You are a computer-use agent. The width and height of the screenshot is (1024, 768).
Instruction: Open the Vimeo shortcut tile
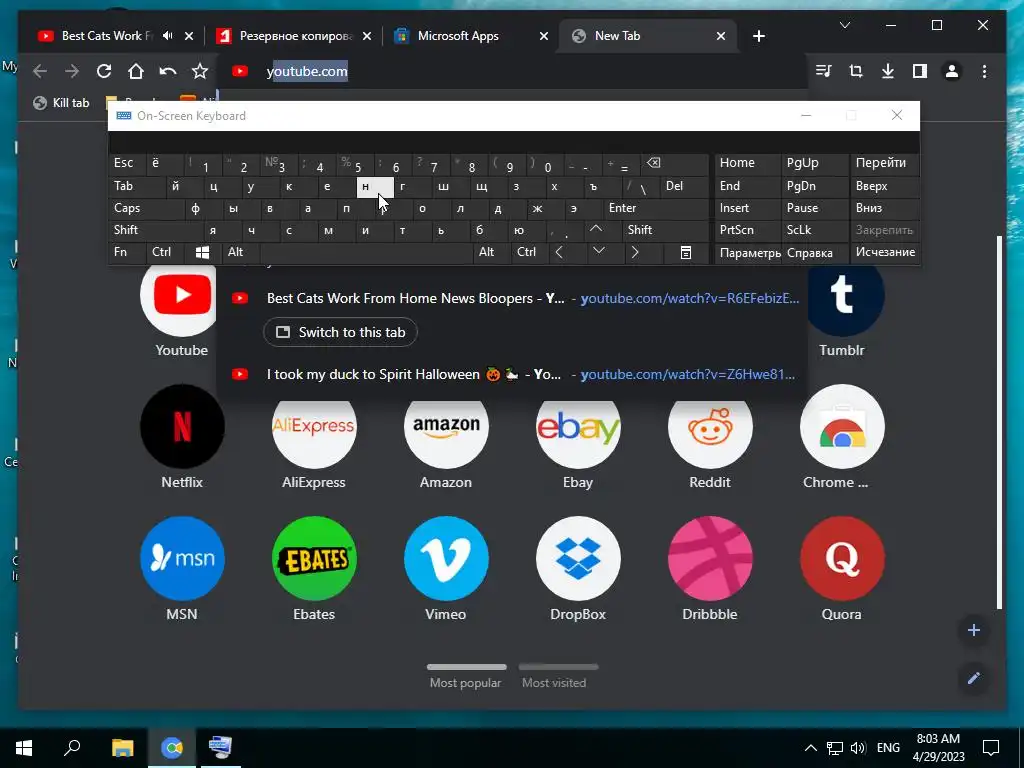tap(446, 558)
